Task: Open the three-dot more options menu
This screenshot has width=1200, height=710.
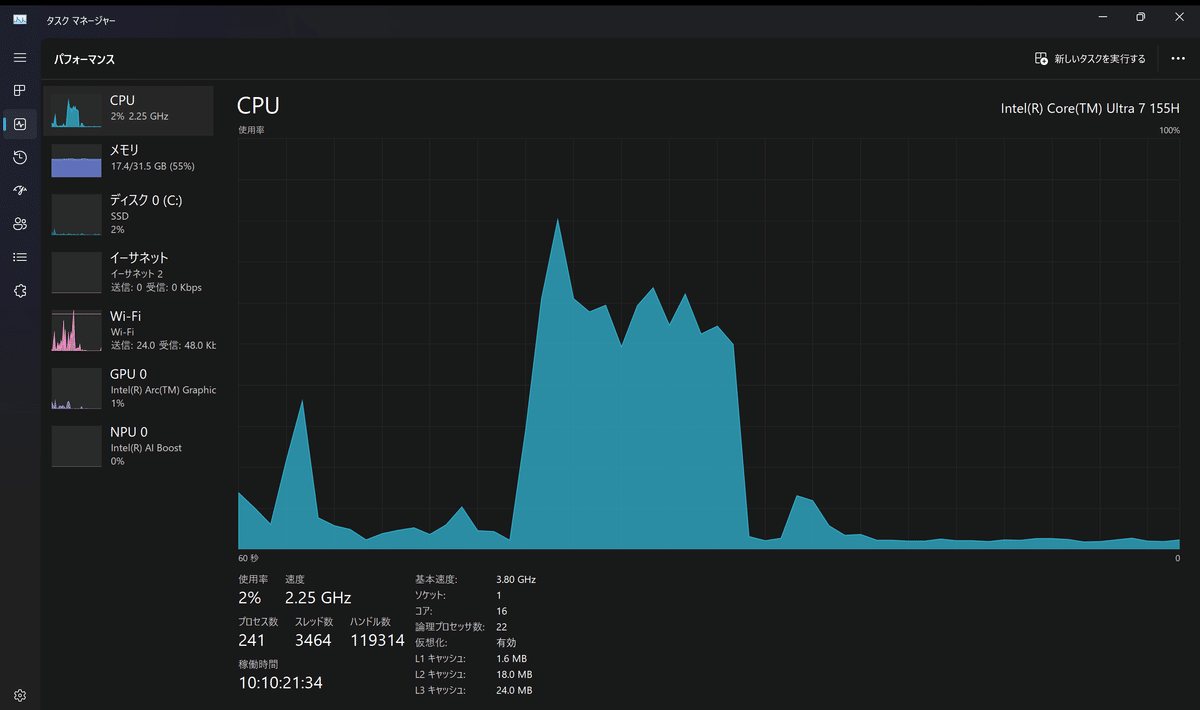Action: click(x=1178, y=59)
